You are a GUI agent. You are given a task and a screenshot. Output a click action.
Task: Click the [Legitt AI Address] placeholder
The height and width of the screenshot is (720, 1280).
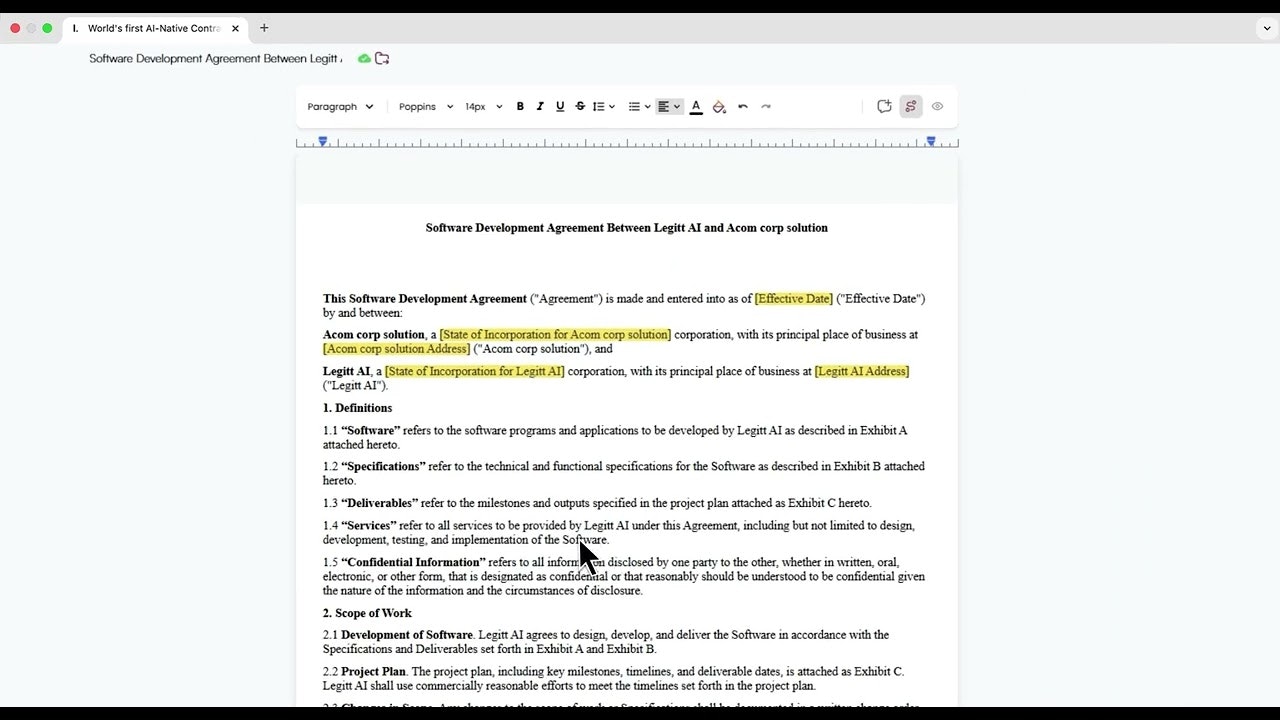pyautogui.click(x=862, y=372)
